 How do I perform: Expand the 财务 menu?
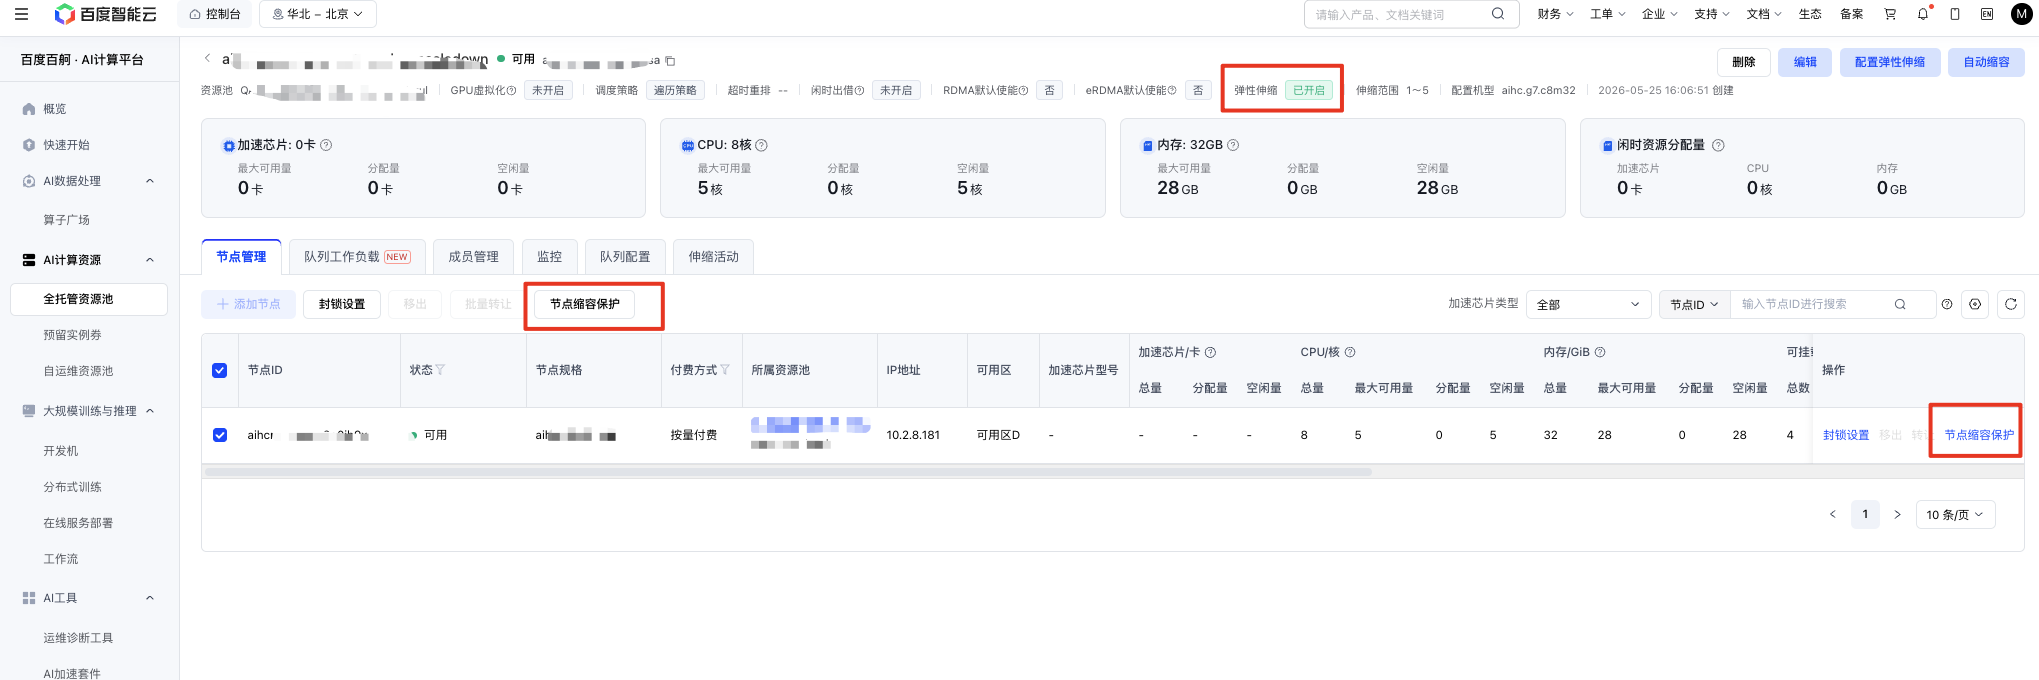(x=1555, y=14)
